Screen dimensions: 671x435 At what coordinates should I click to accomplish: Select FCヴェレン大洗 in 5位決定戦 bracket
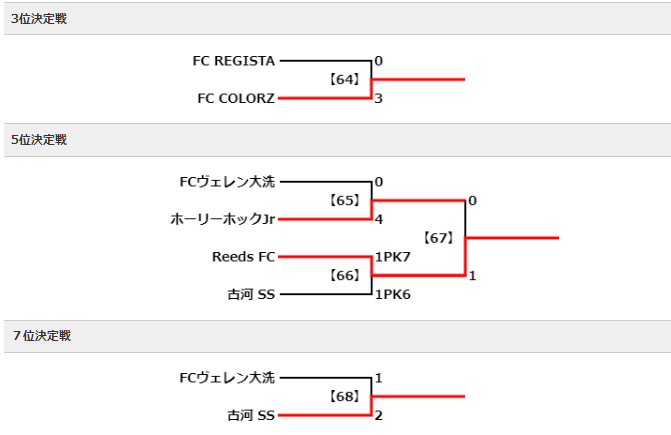227,182
